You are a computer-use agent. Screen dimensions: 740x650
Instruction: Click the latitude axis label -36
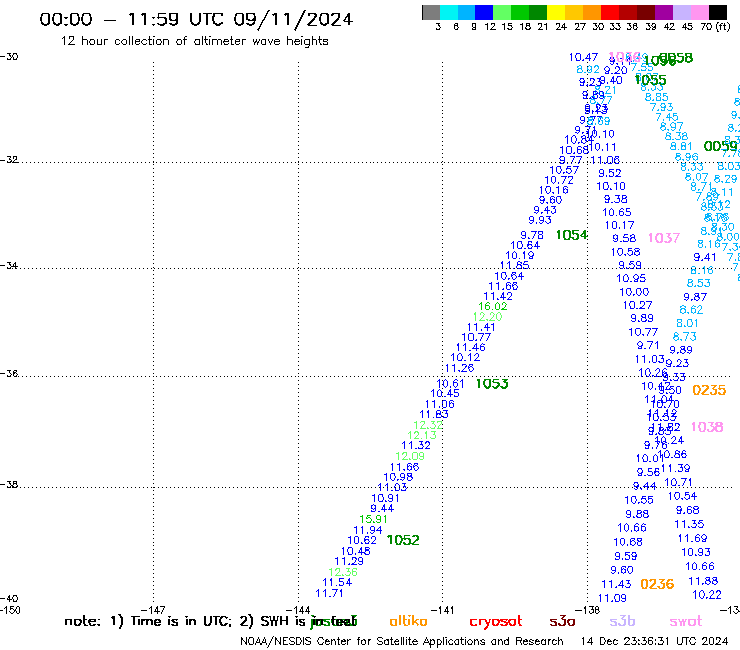tap(9, 374)
